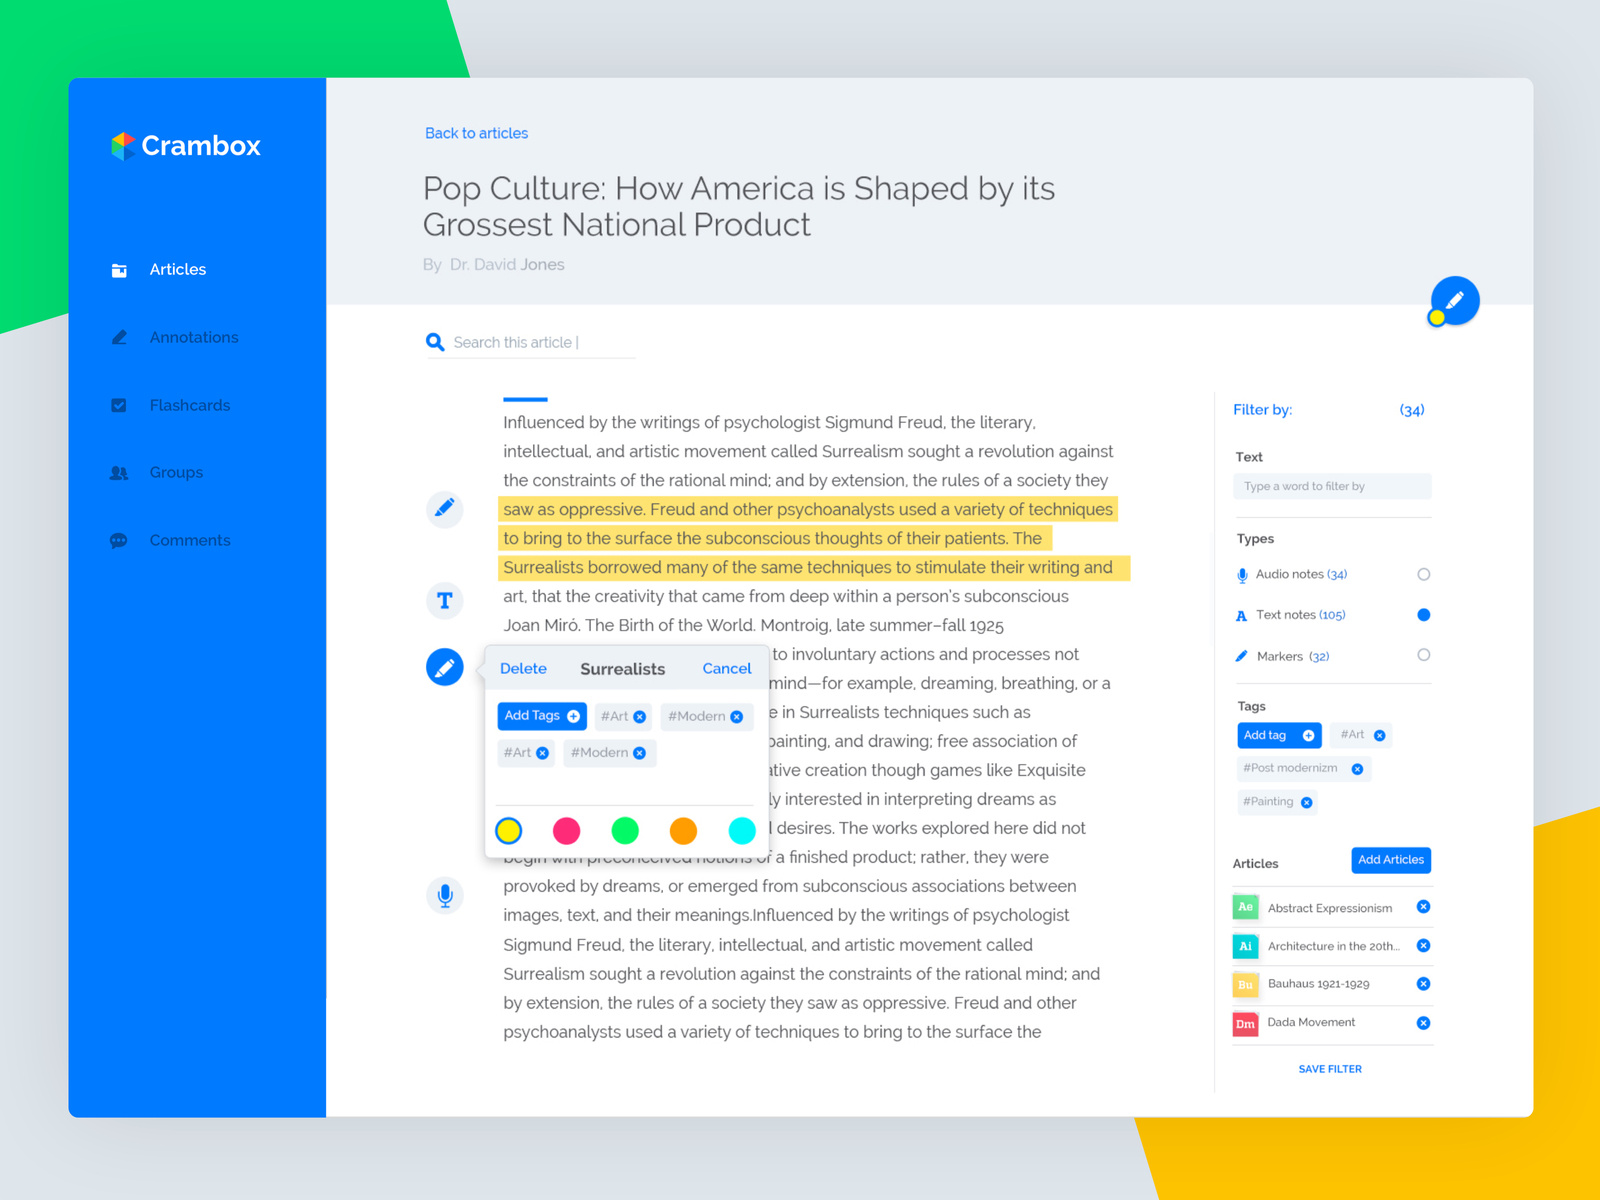Open Annotations from the sidebar
The height and width of the screenshot is (1200, 1600).
[x=119, y=337]
